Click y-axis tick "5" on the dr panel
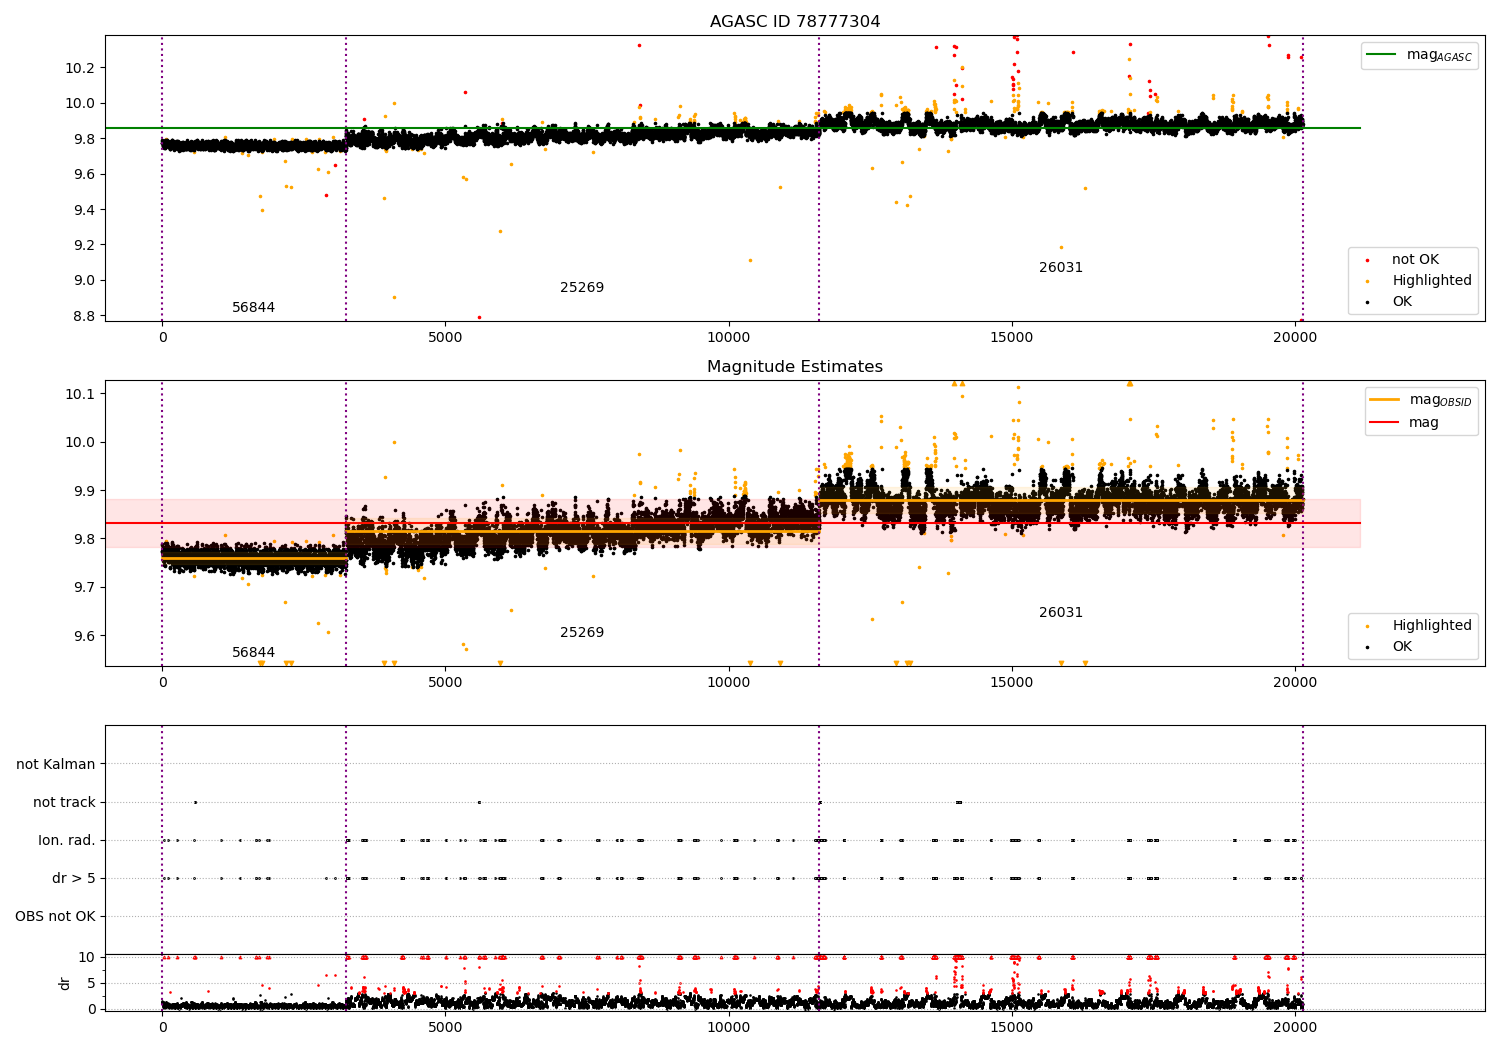Viewport: 1500px width, 1050px height. click(x=92, y=984)
